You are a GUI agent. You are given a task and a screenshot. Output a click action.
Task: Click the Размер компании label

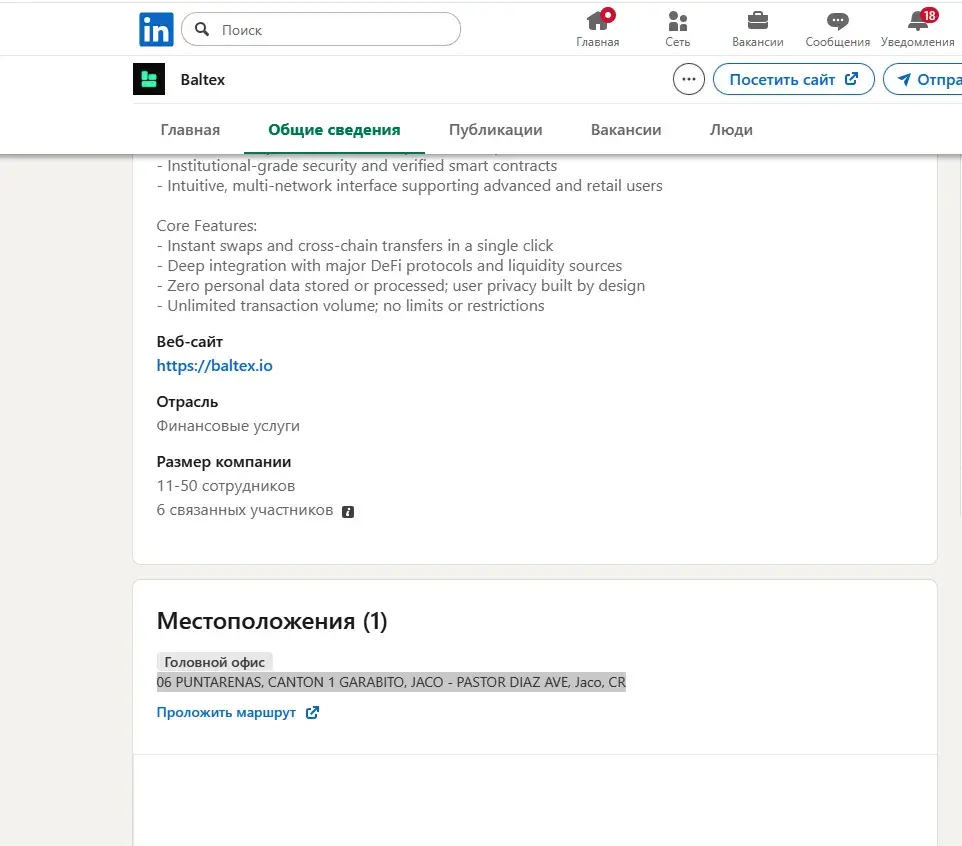point(224,462)
